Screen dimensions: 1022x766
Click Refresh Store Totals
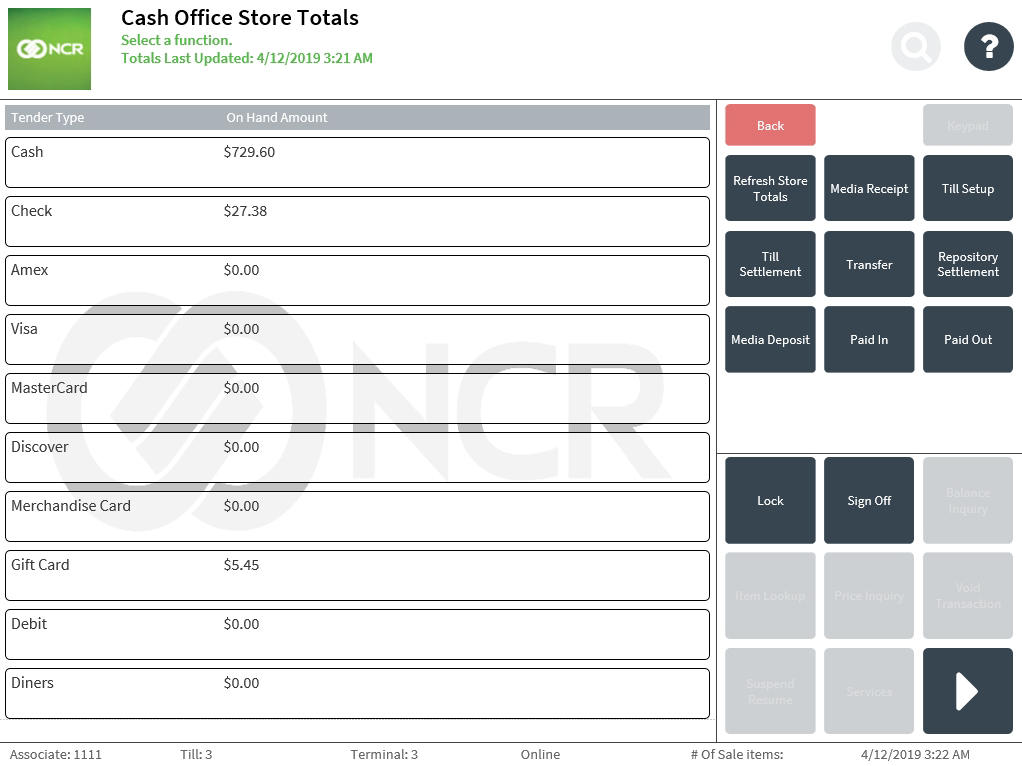coord(770,188)
